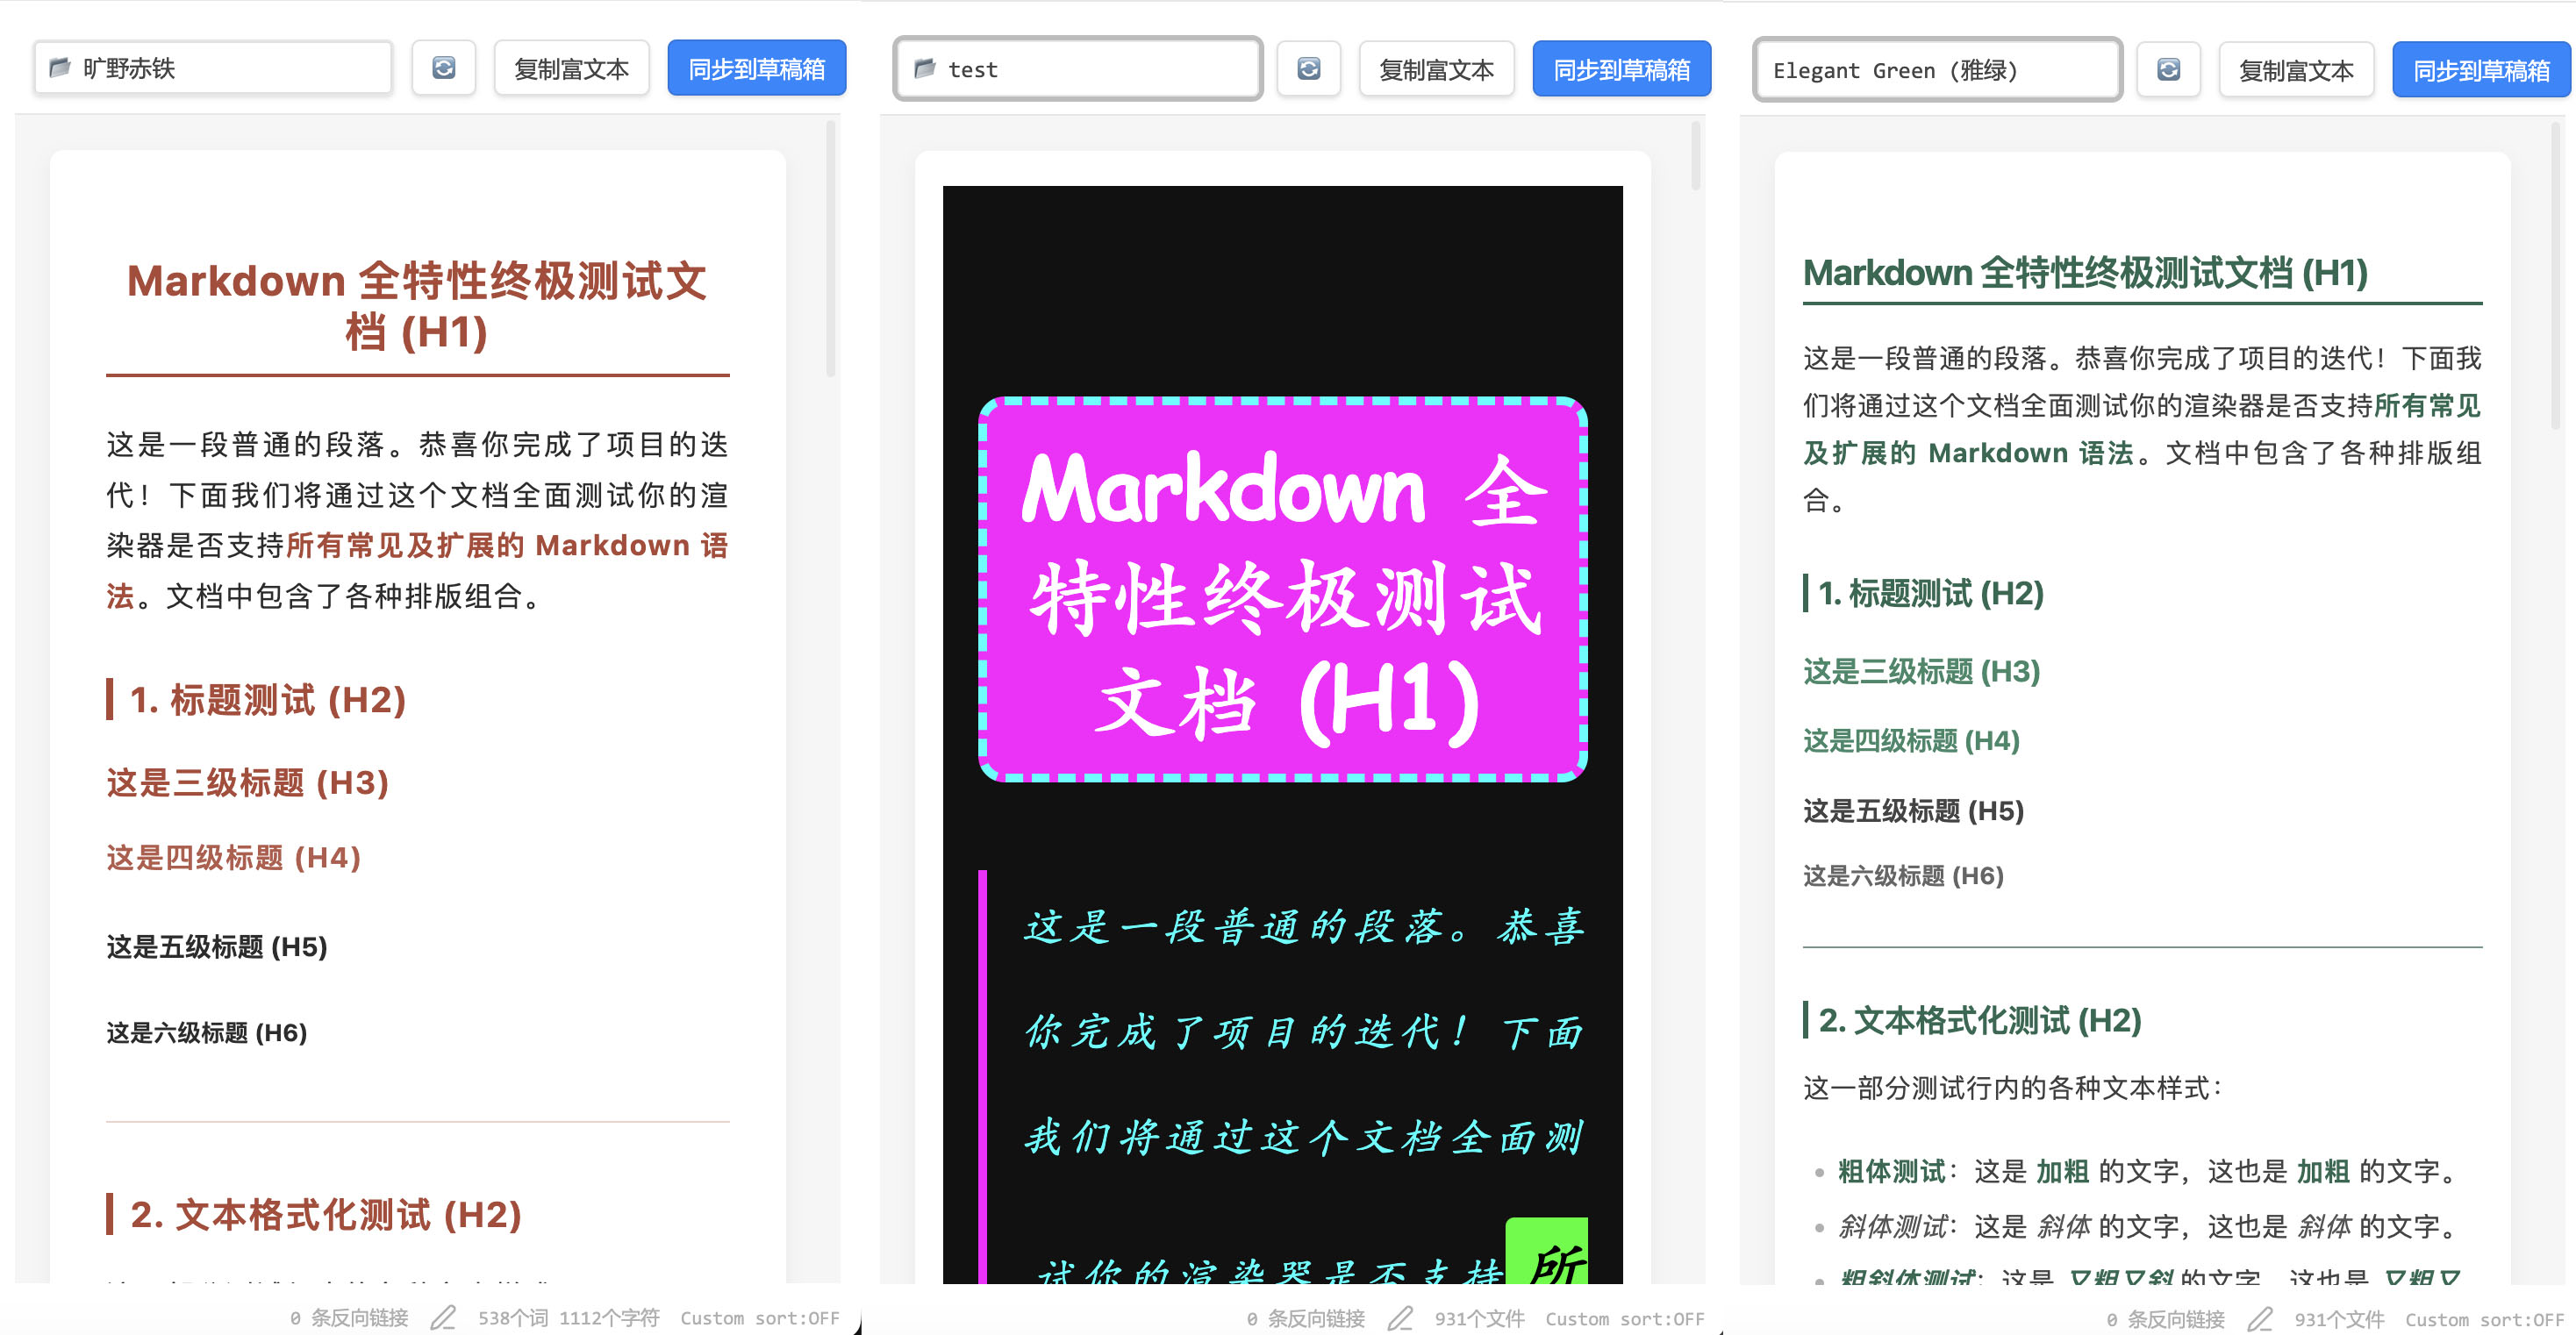Click the red '这是四级标题 (H4)' heading
This screenshot has height=1335, width=2576.
coord(234,857)
